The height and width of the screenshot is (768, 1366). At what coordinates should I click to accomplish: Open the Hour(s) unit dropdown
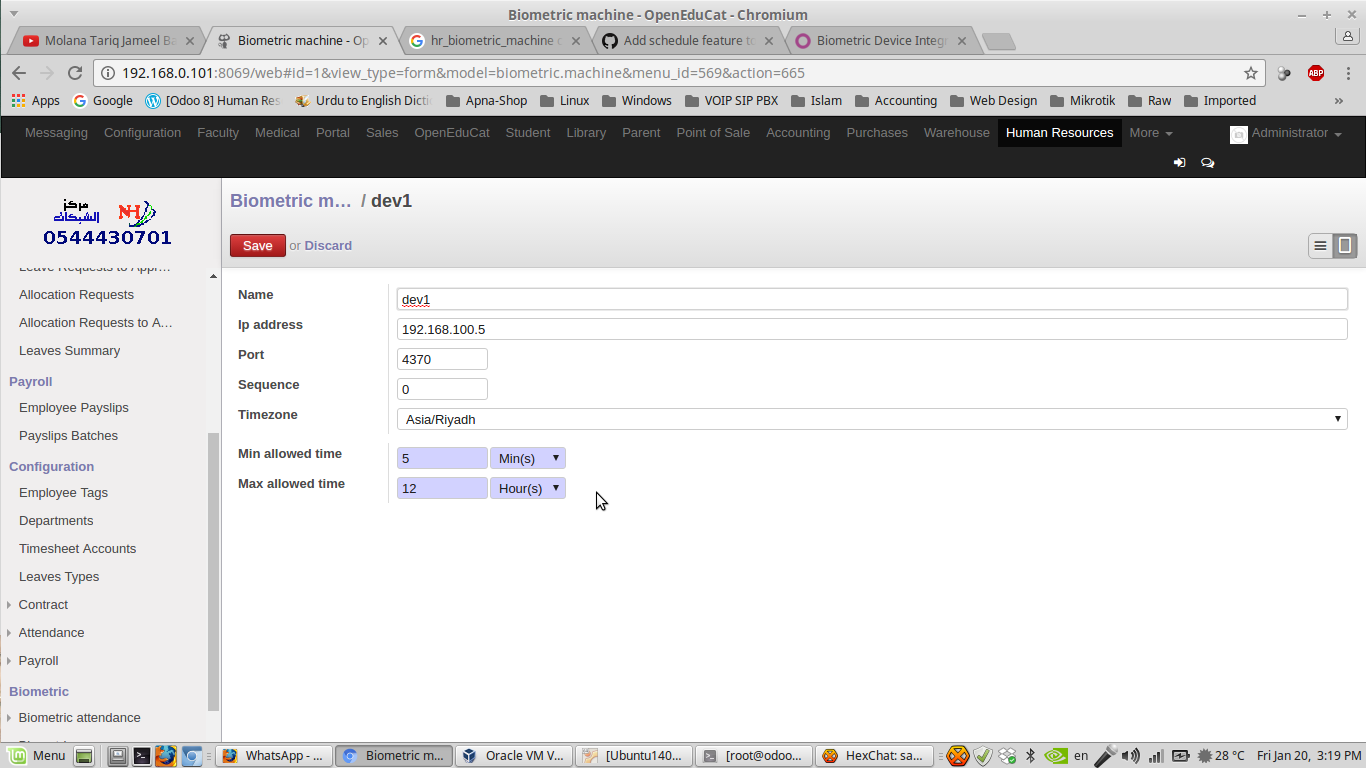pos(528,488)
